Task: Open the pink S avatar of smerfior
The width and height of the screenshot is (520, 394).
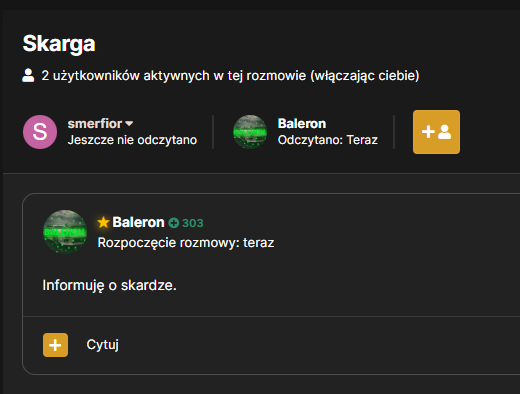Action: point(40,132)
